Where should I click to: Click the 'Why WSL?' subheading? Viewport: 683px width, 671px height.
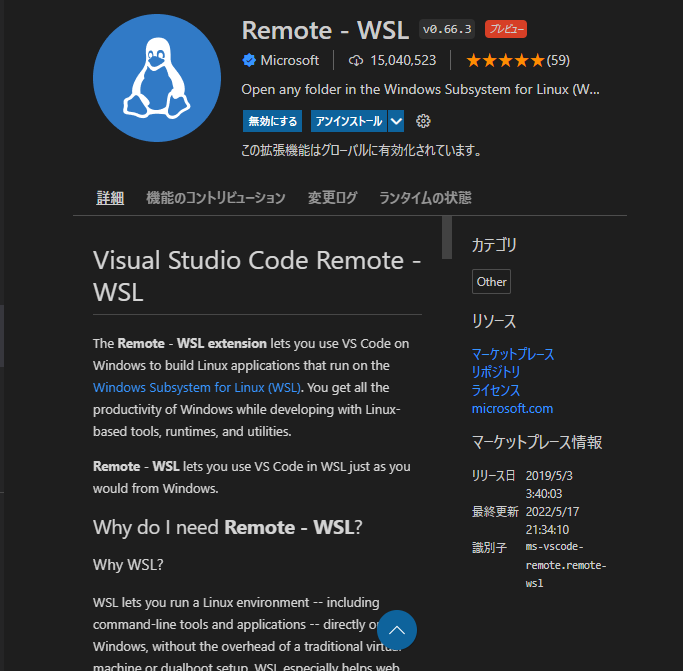[x=128, y=565]
